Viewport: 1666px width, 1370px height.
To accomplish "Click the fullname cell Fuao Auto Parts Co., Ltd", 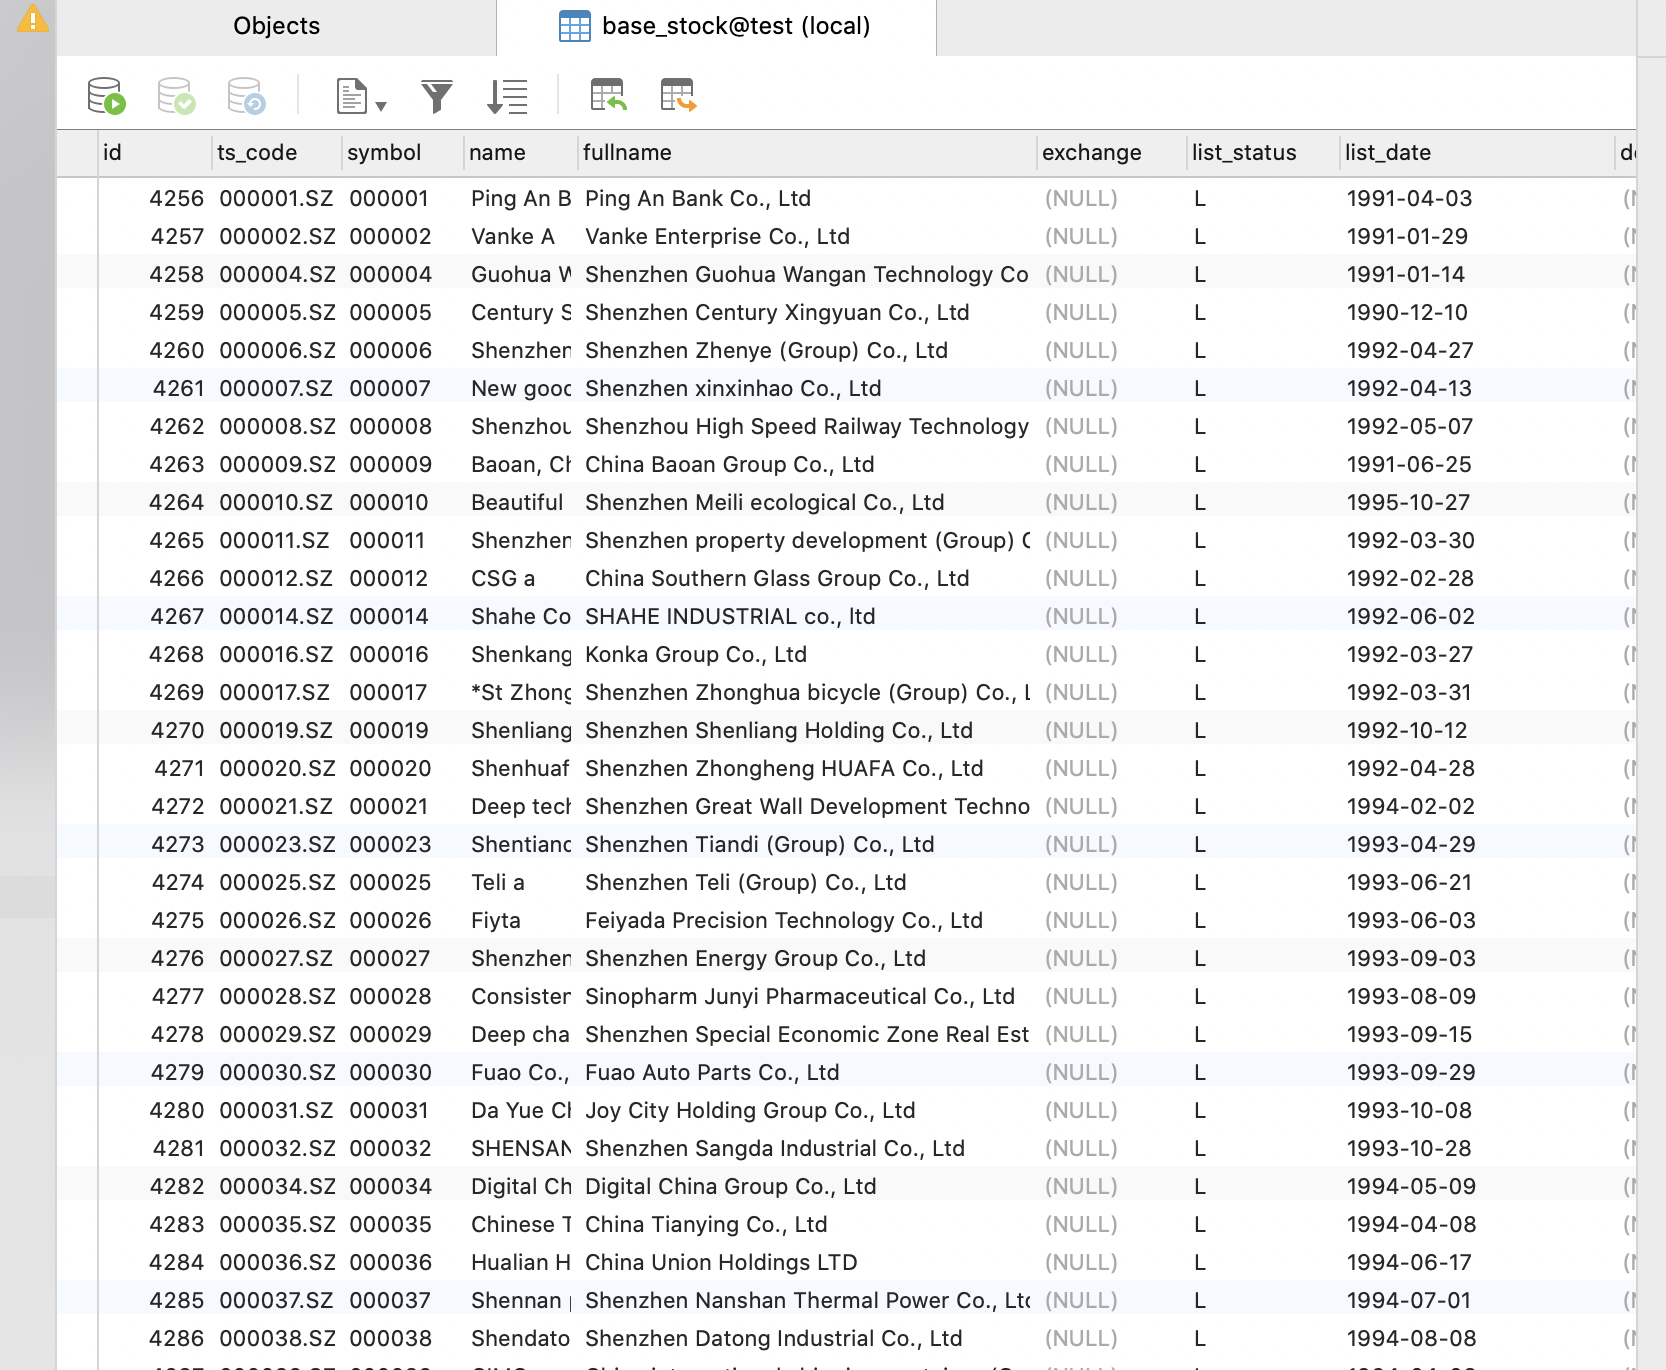I will pos(807,1073).
